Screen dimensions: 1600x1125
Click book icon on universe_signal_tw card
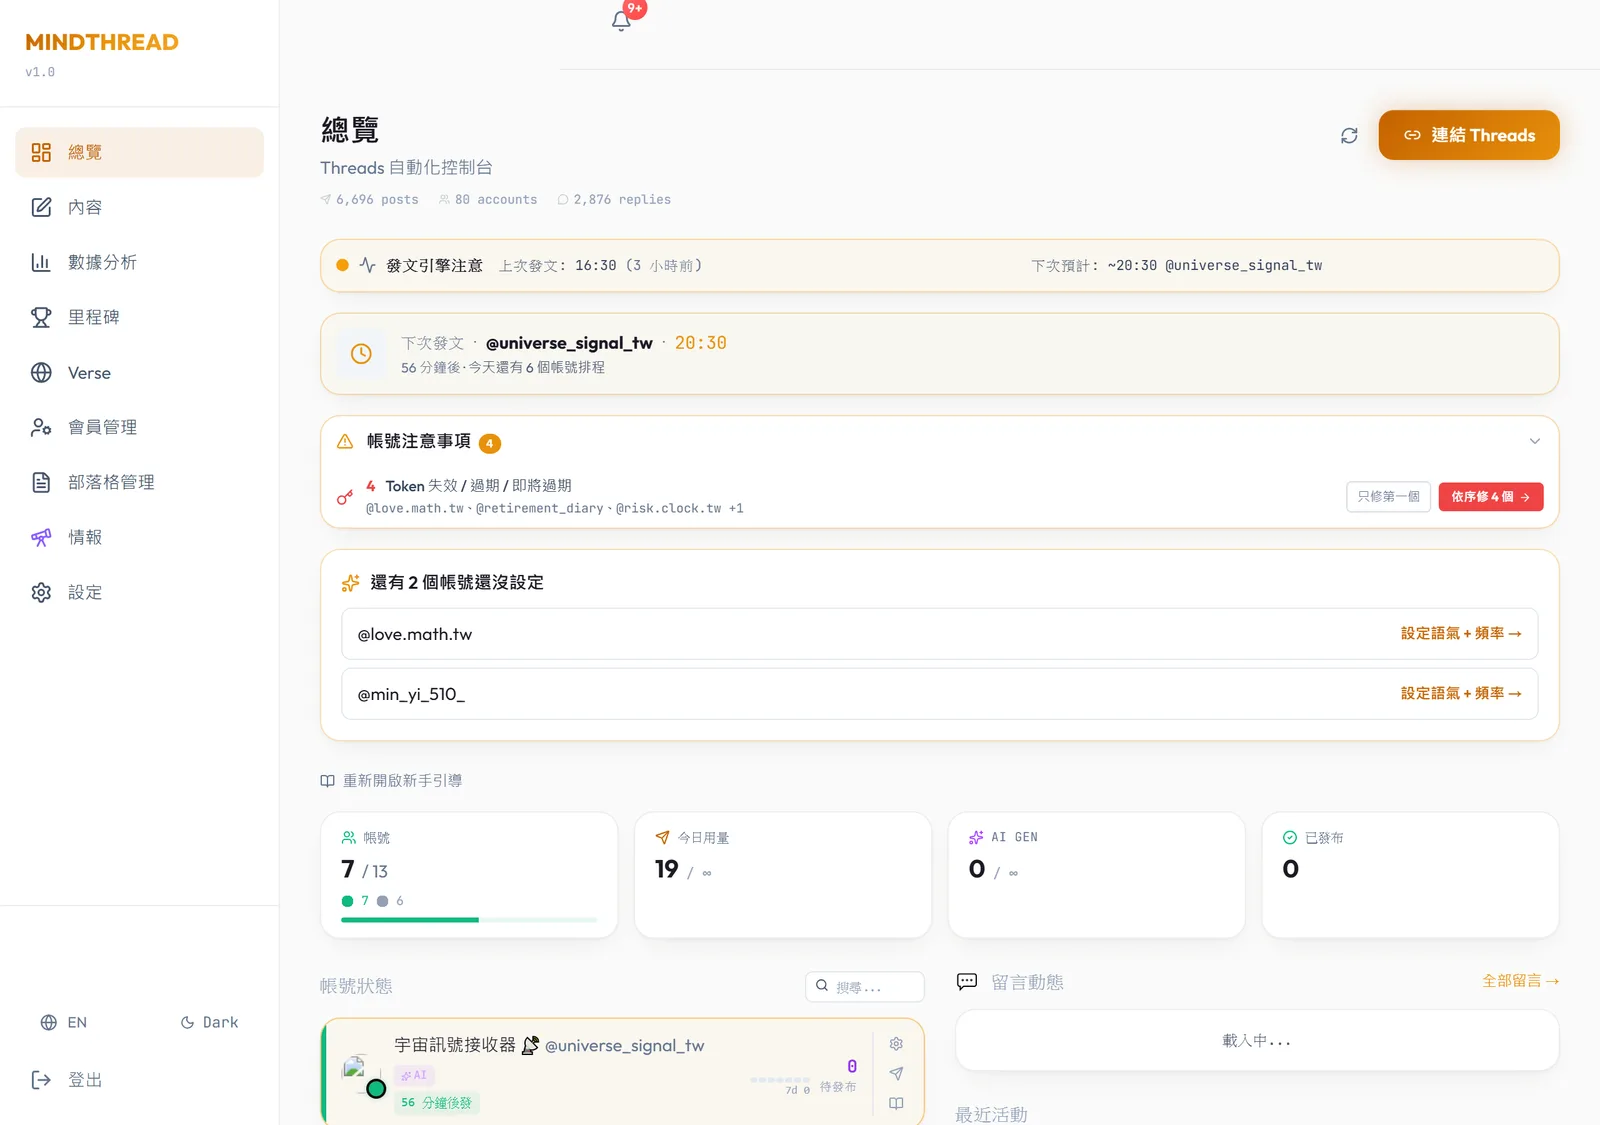(x=896, y=1104)
